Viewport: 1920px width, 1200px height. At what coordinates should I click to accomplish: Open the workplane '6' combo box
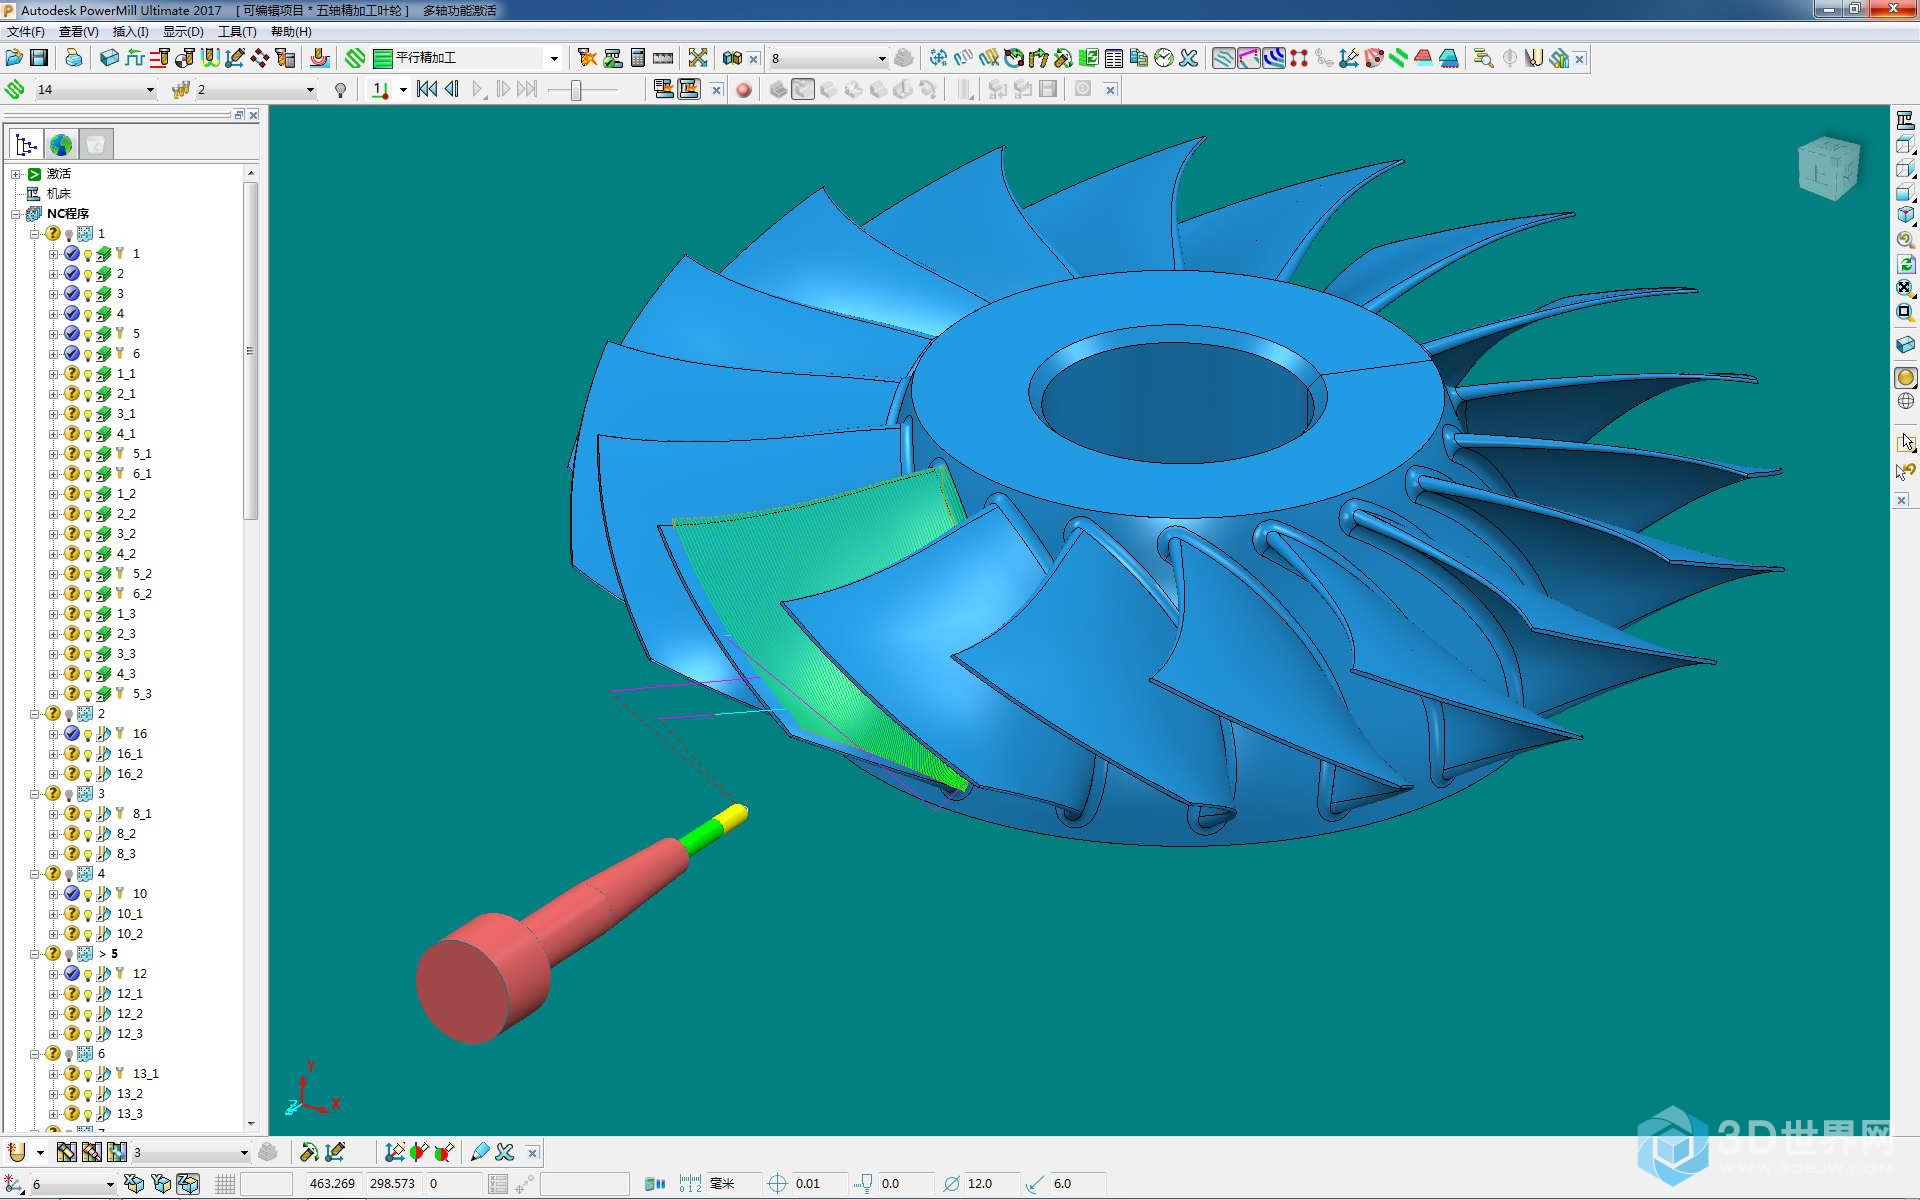(x=72, y=1184)
